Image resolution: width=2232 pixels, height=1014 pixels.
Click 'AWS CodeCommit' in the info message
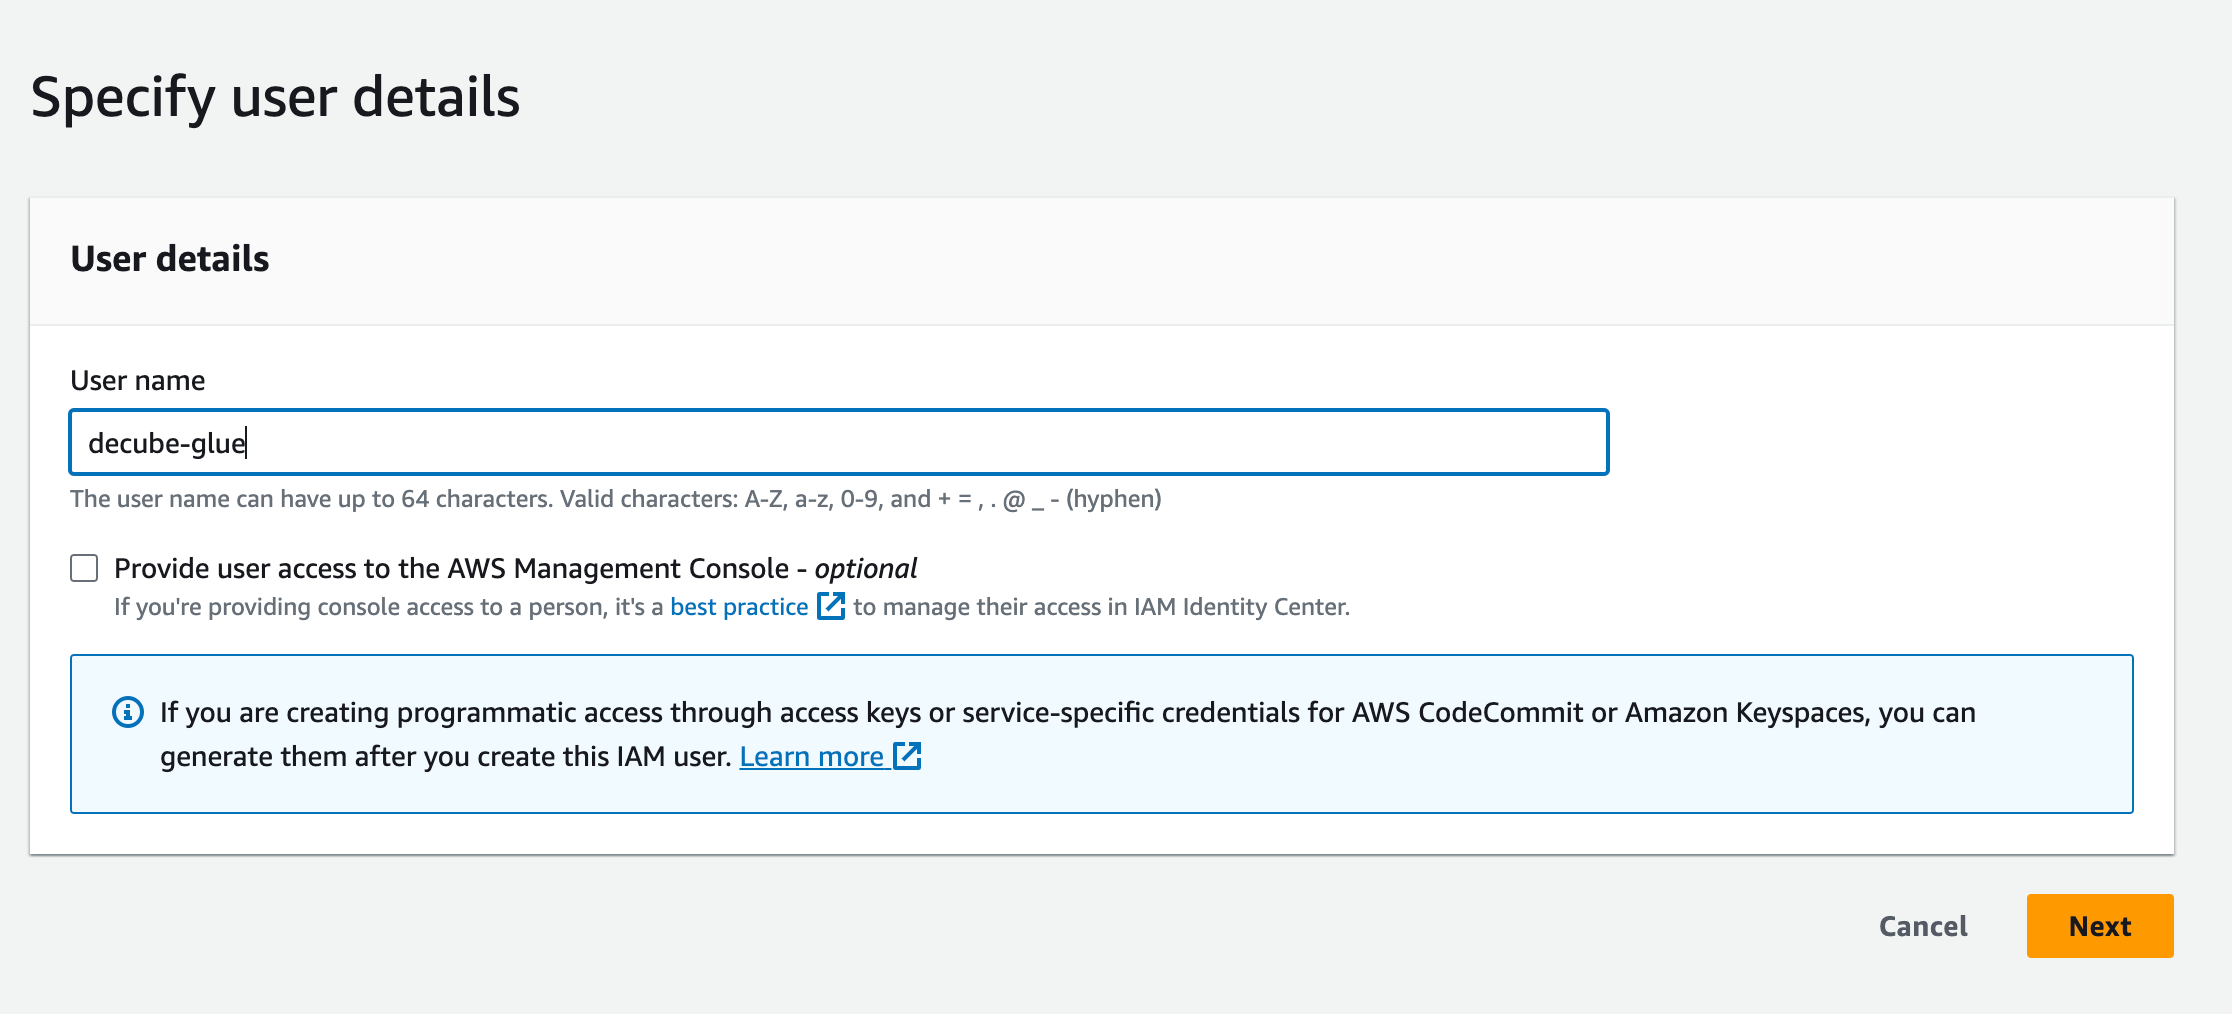(x=1467, y=712)
